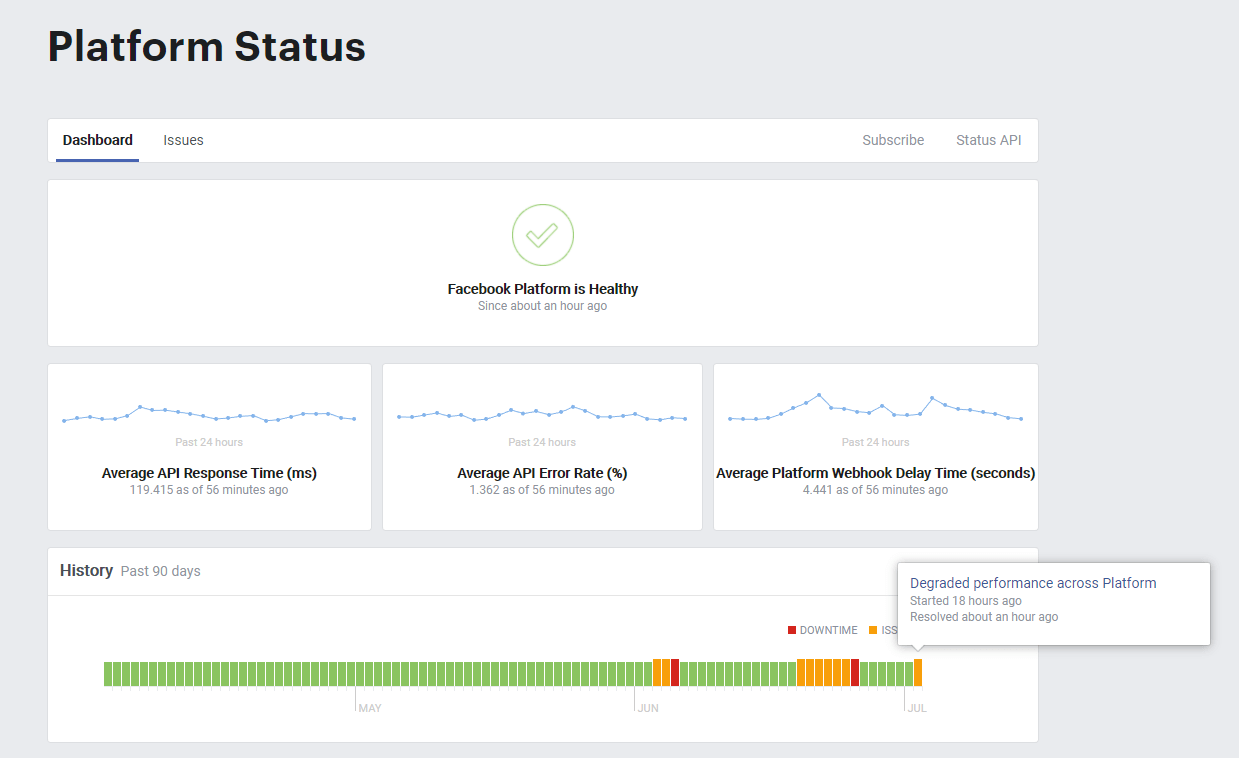
Task: Click the red DOWNTIME legend swatch
Action: click(x=792, y=630)
